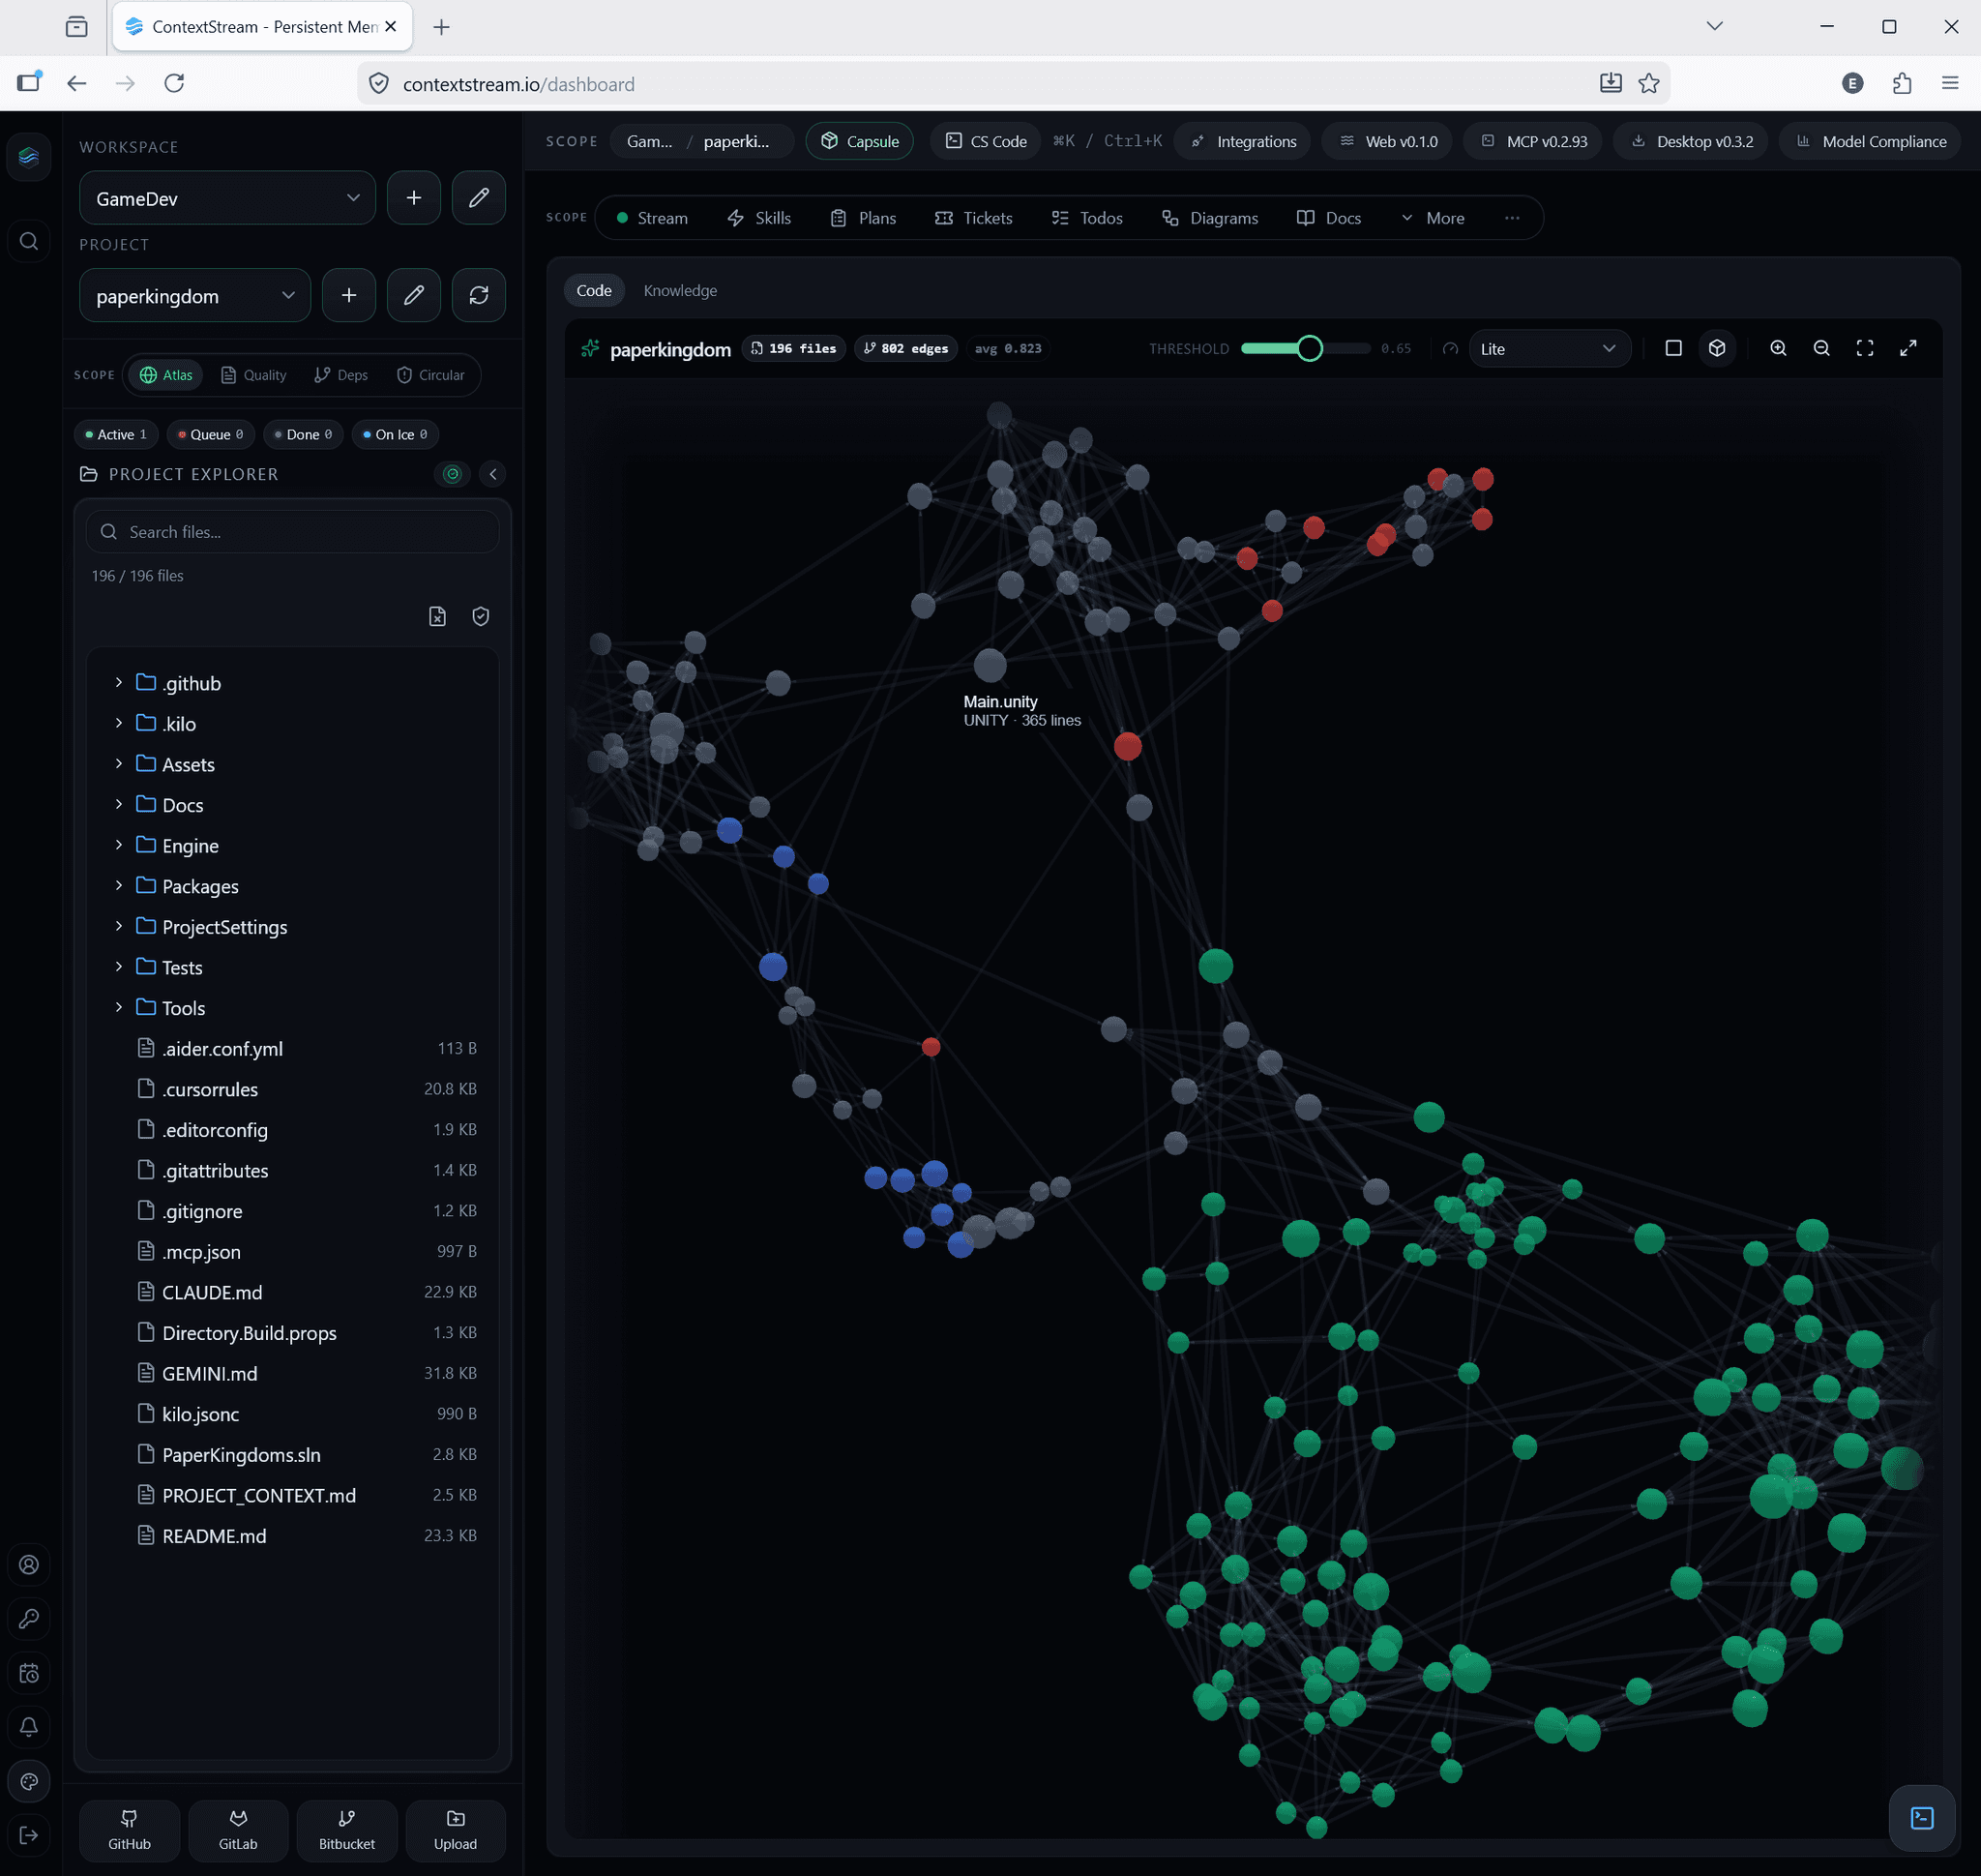
Task: Open notifications bell icon
Action: pos(29,1727)
